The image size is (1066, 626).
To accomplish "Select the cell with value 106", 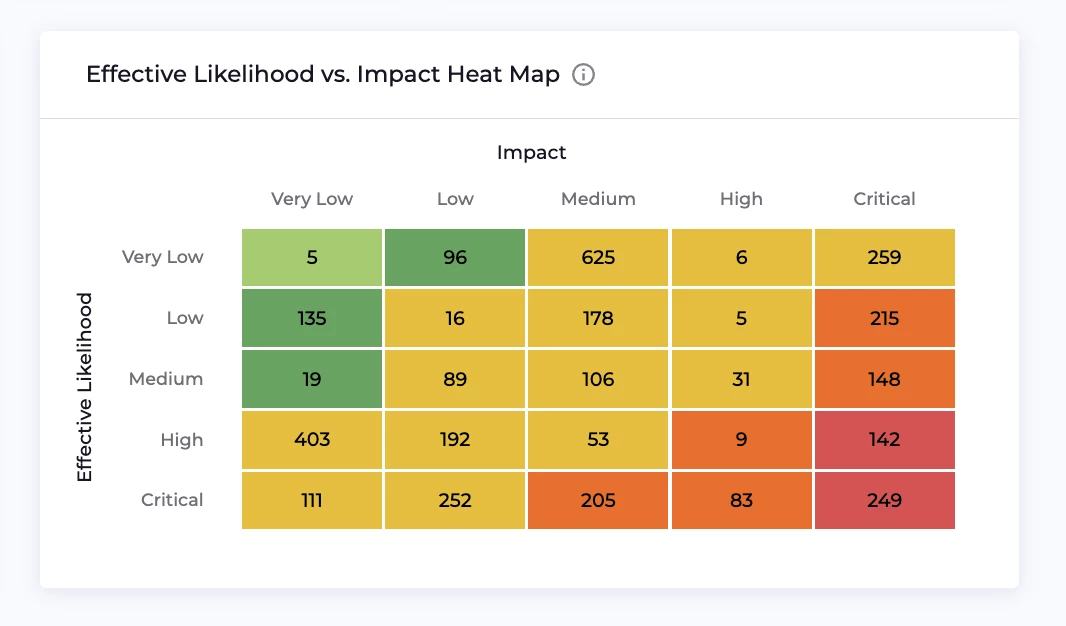I will [598, 379].
